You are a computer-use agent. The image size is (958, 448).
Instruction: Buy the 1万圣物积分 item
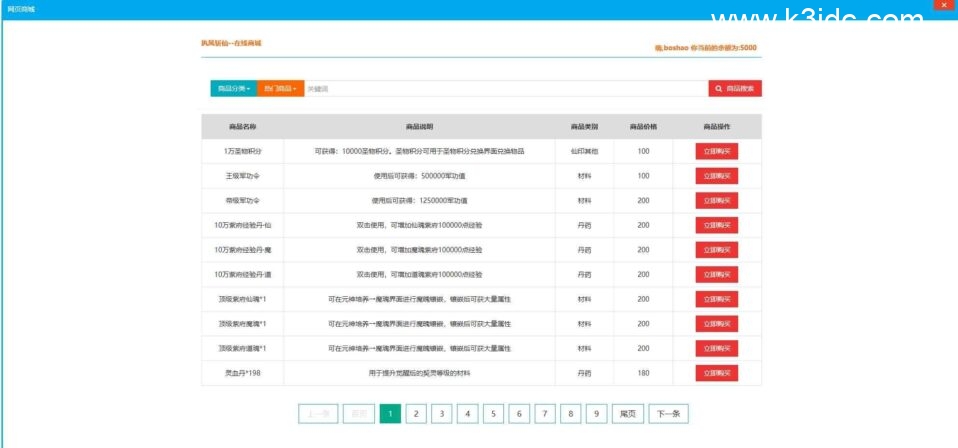click(717, 151)
